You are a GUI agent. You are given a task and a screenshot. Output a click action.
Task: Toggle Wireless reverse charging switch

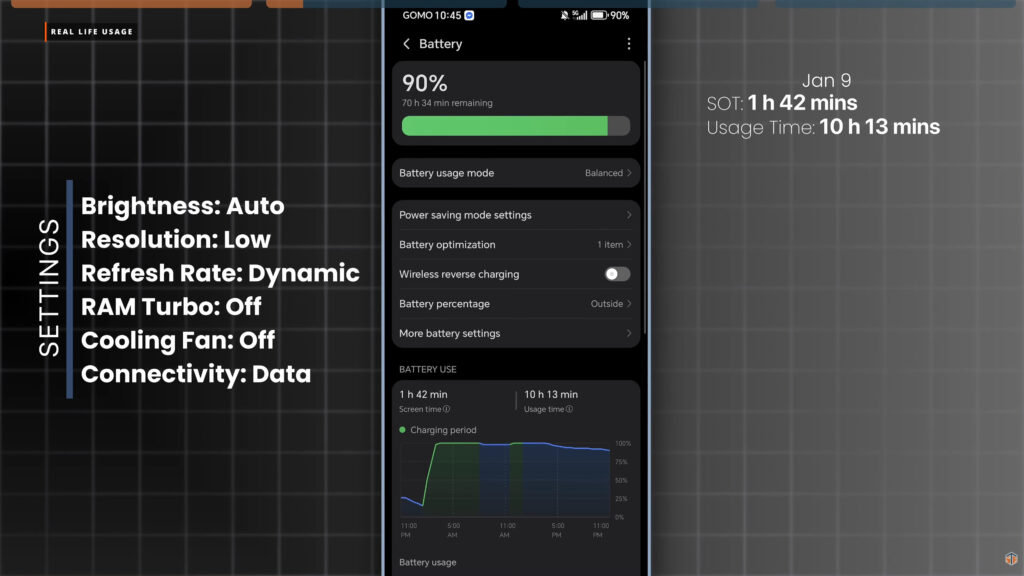pyautogui.click(x=617, y=274)
